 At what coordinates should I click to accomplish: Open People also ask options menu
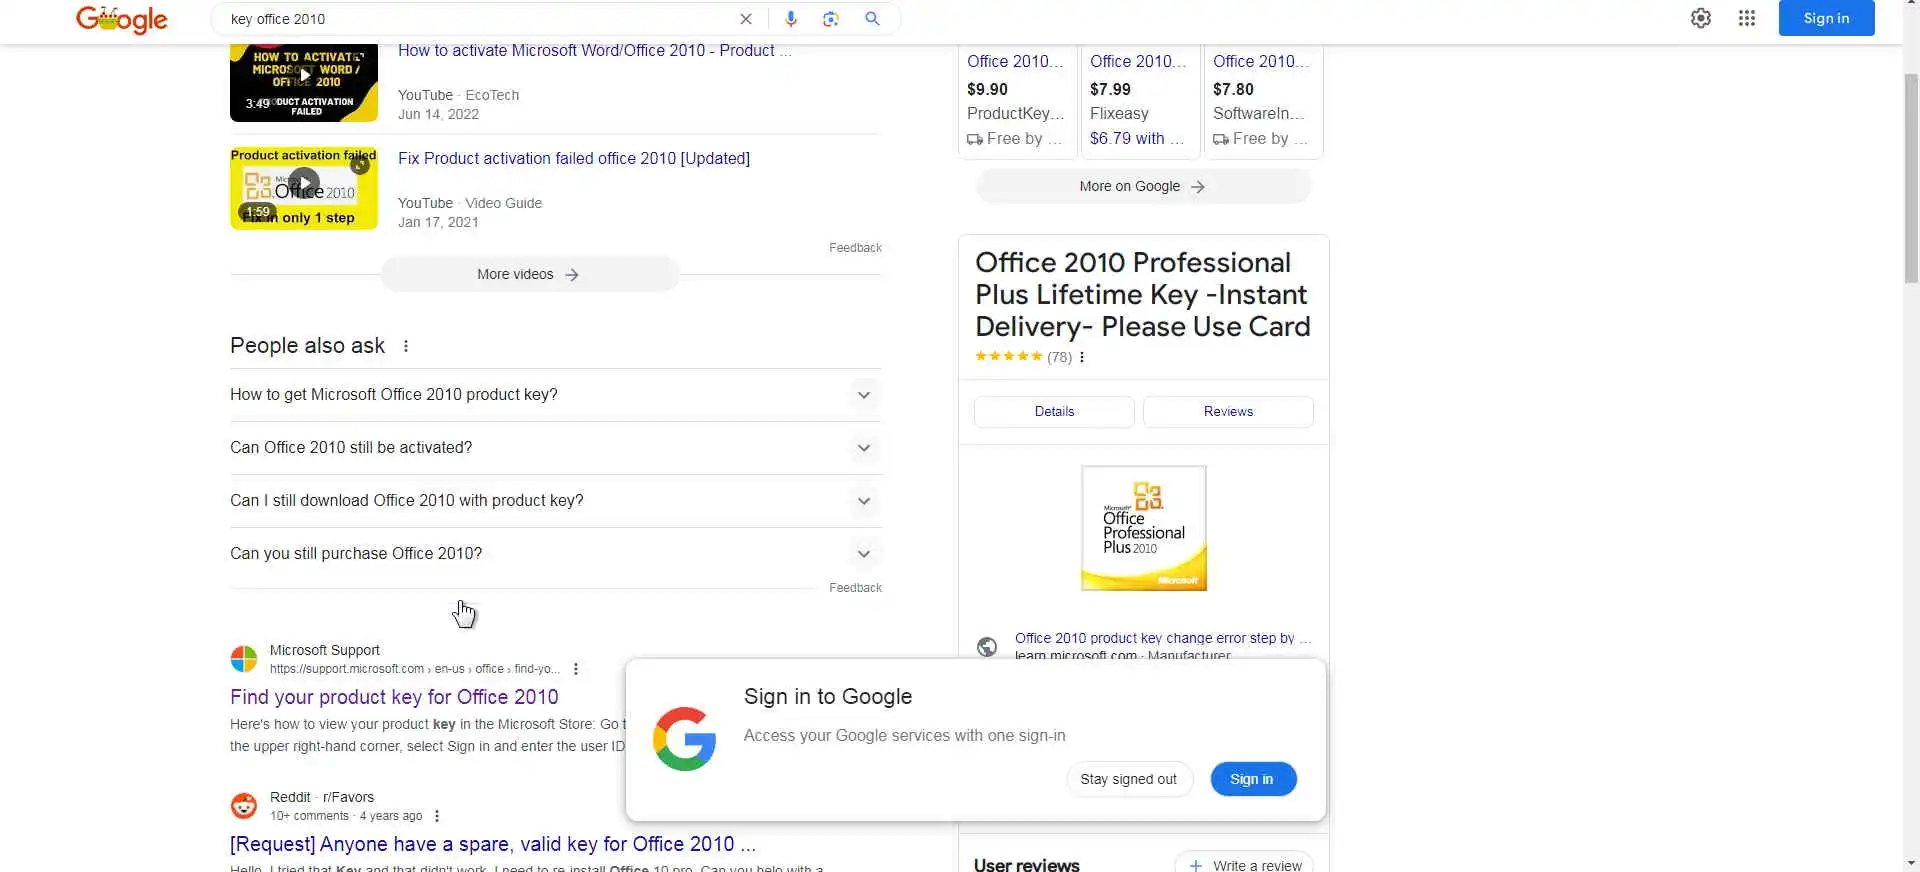point(406,346)
